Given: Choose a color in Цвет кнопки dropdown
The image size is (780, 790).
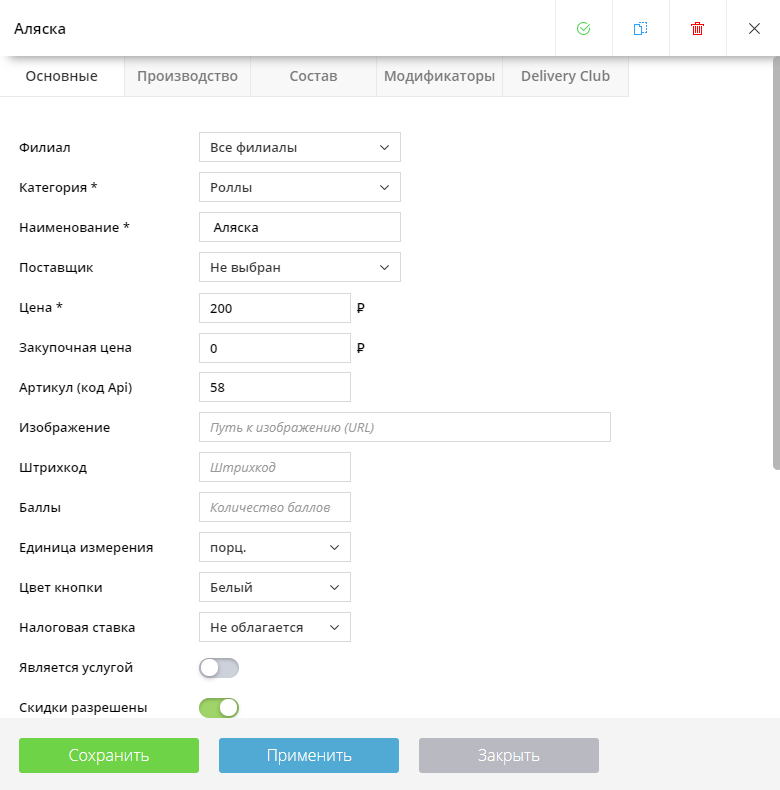Looking at the screenshot, I should 275,587.
